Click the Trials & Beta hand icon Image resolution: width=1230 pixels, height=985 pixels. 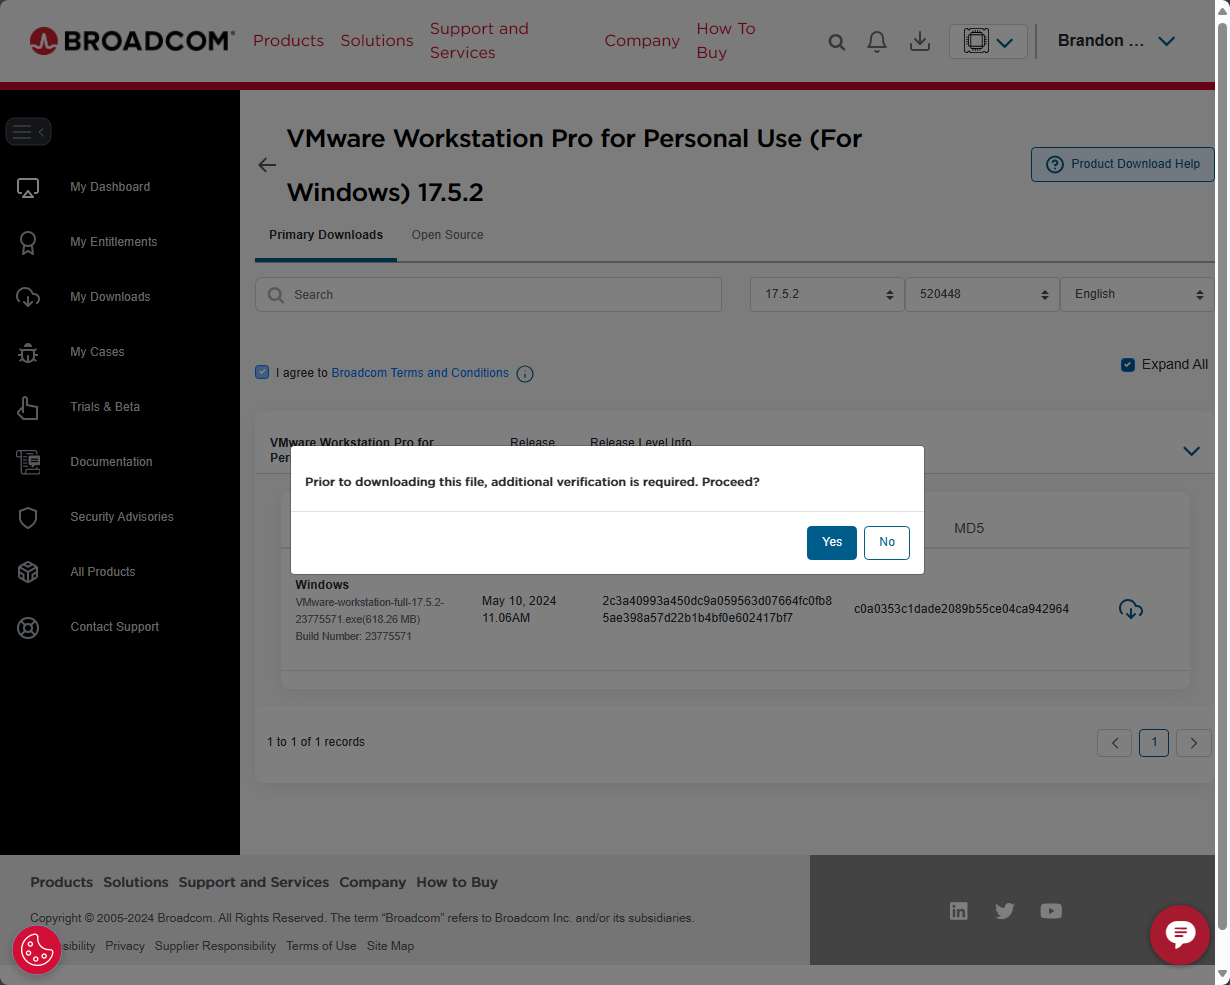(28, 407)
